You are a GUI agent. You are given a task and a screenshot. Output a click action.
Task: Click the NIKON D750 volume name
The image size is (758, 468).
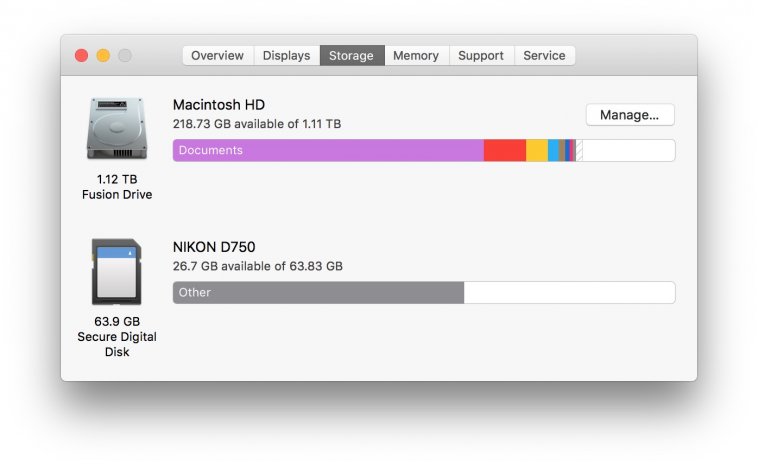click(x=216, y=247)
